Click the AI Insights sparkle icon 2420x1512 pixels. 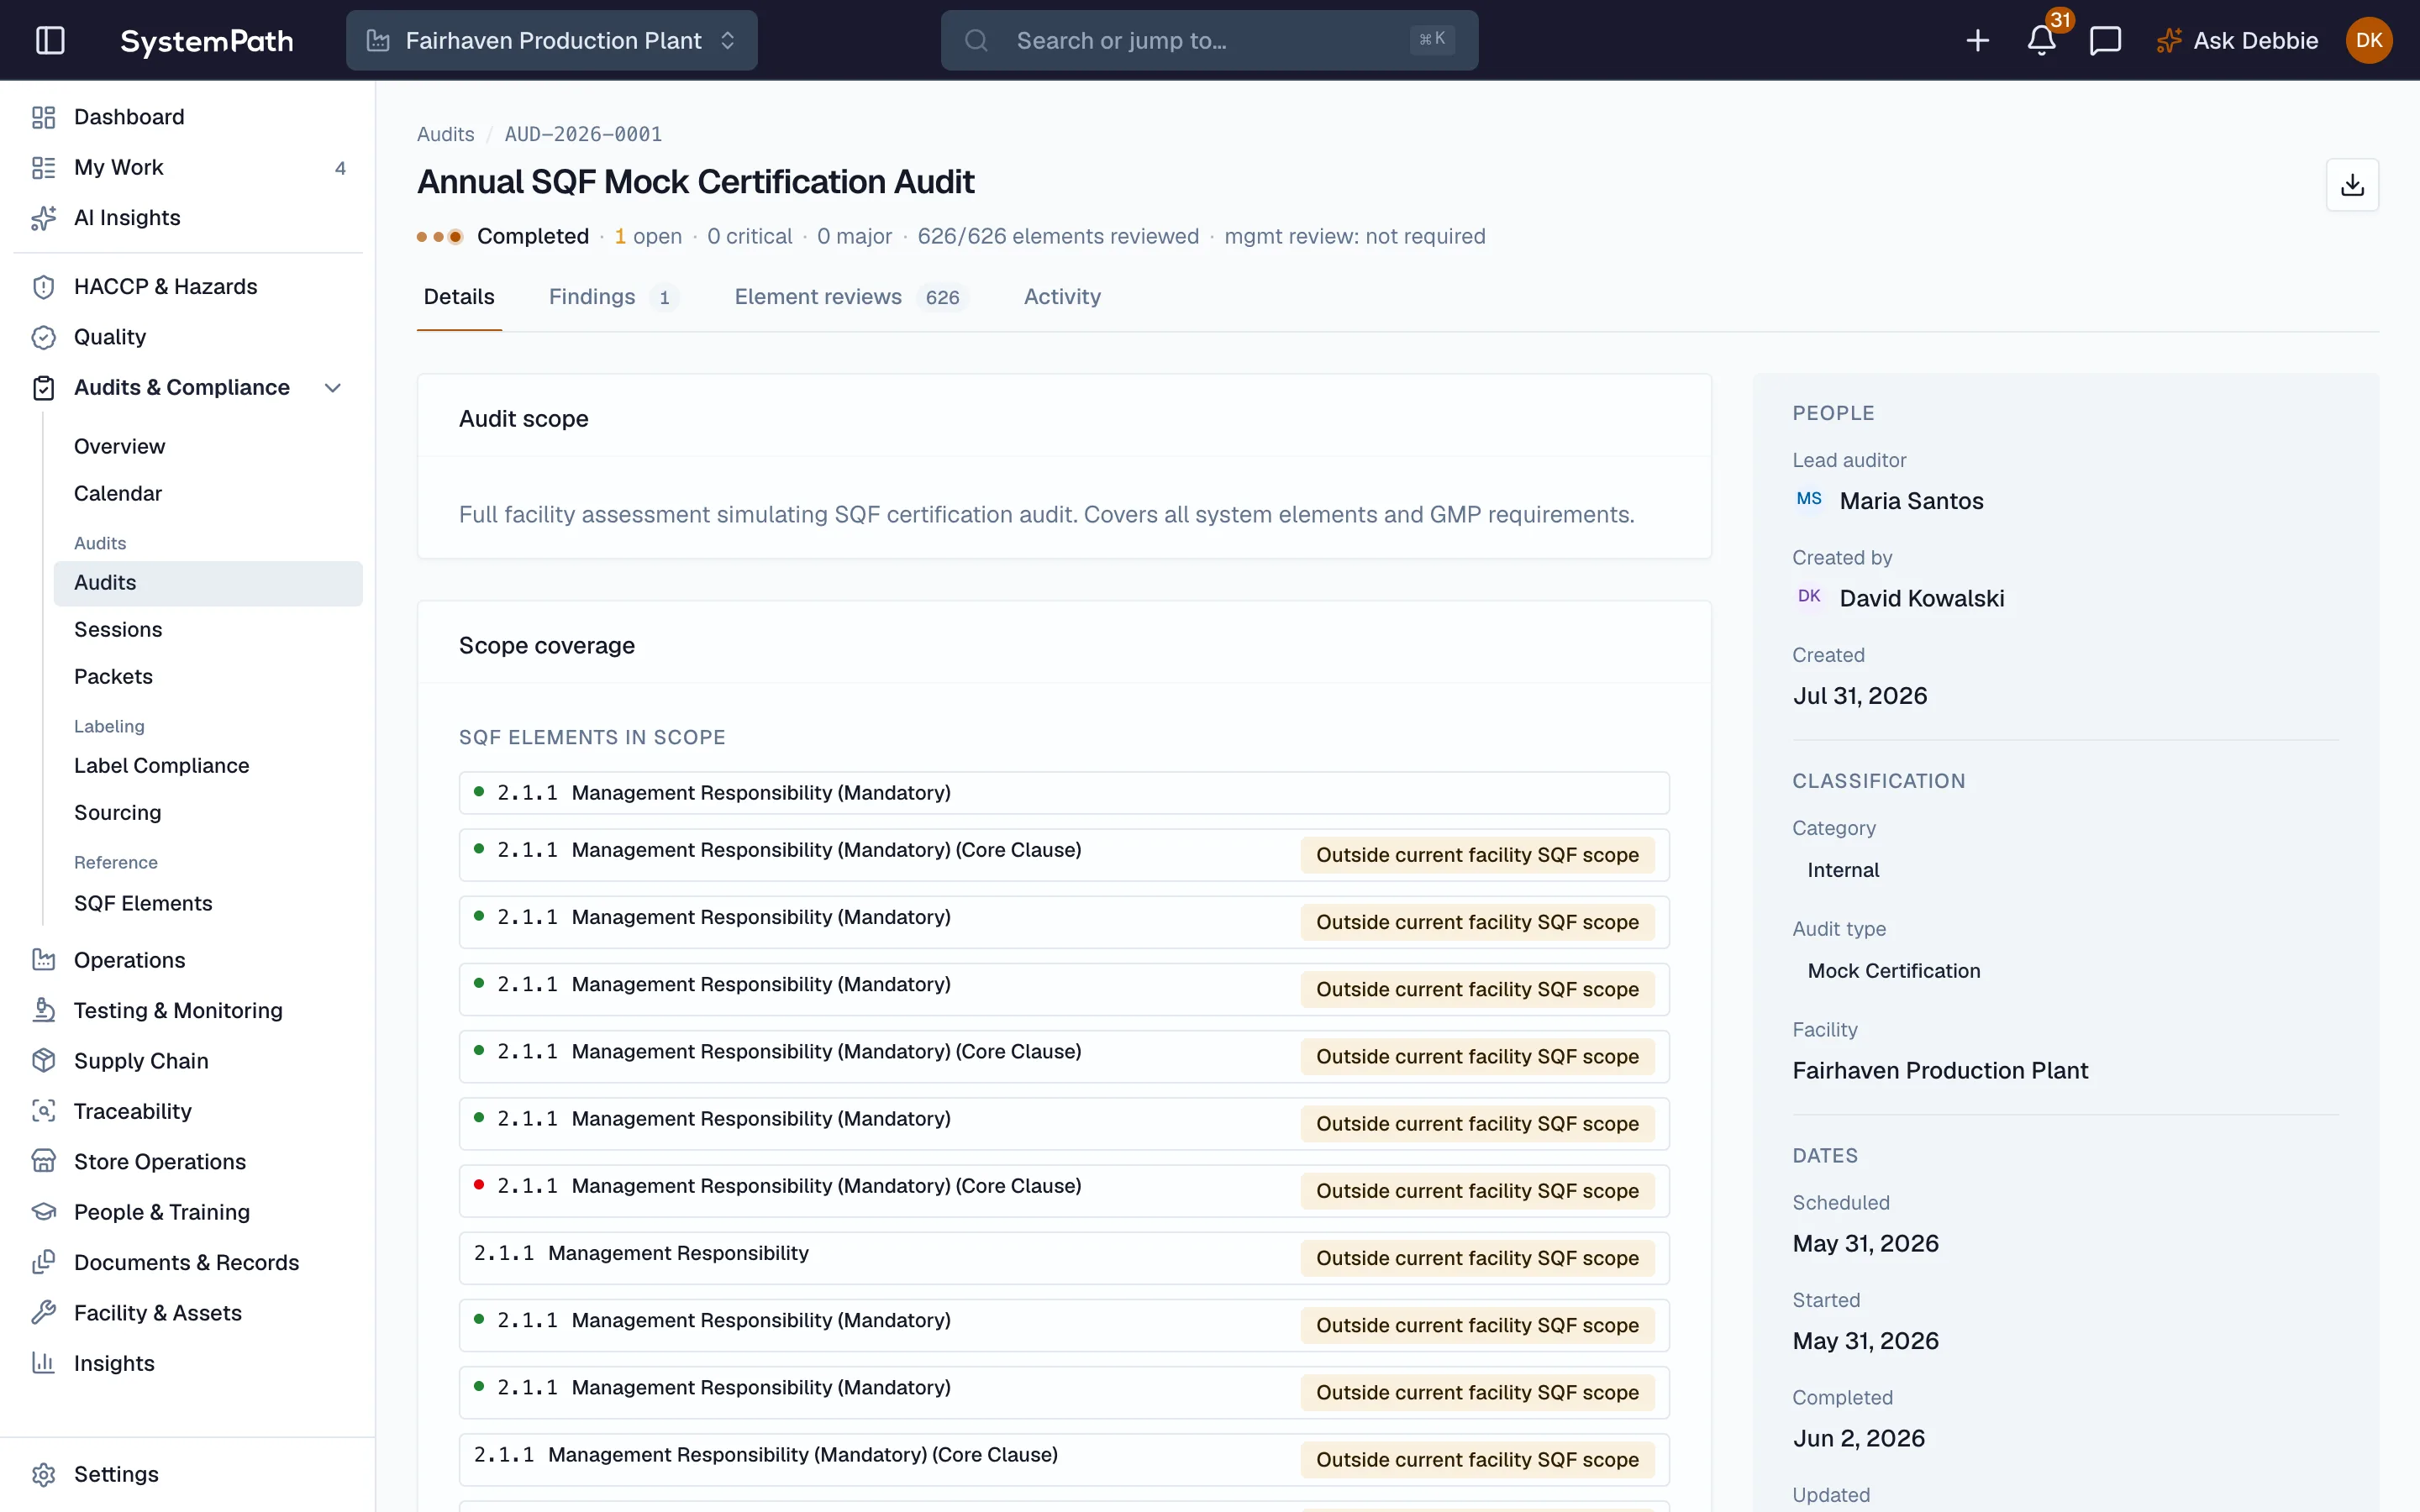(x=43, y=218)
